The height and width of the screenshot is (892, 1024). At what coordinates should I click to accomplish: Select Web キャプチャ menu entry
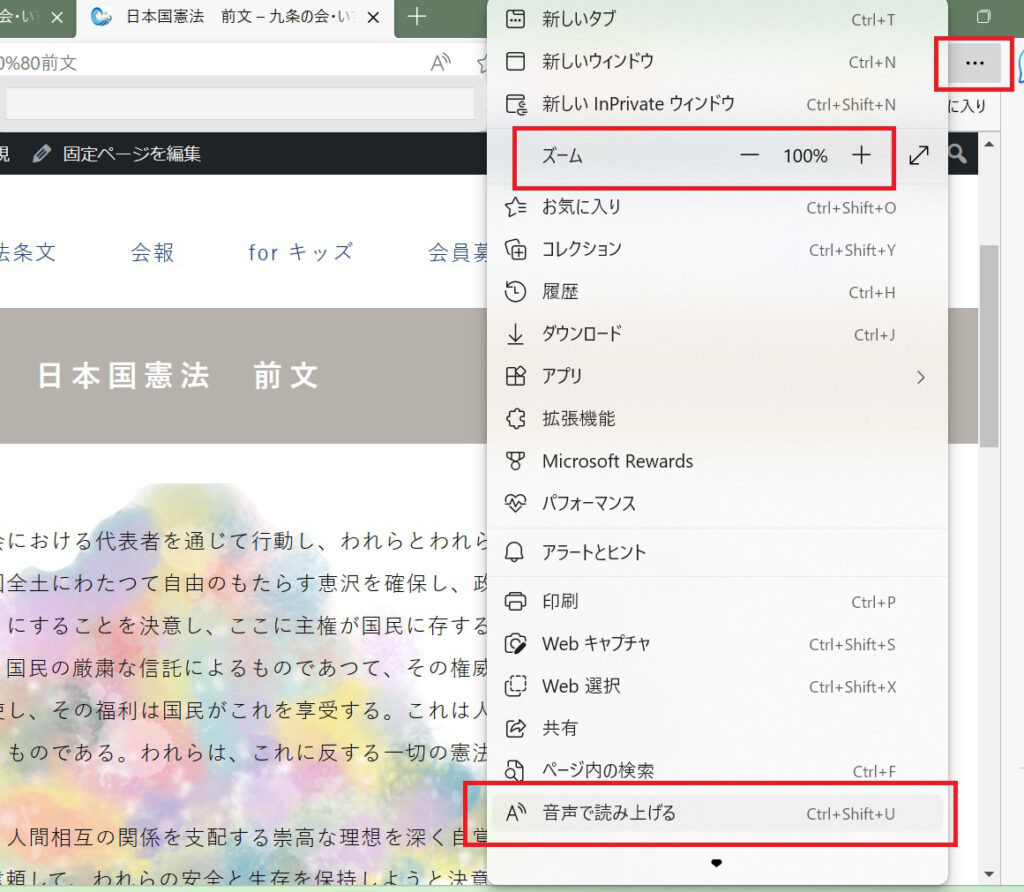(x=716, y=644)
